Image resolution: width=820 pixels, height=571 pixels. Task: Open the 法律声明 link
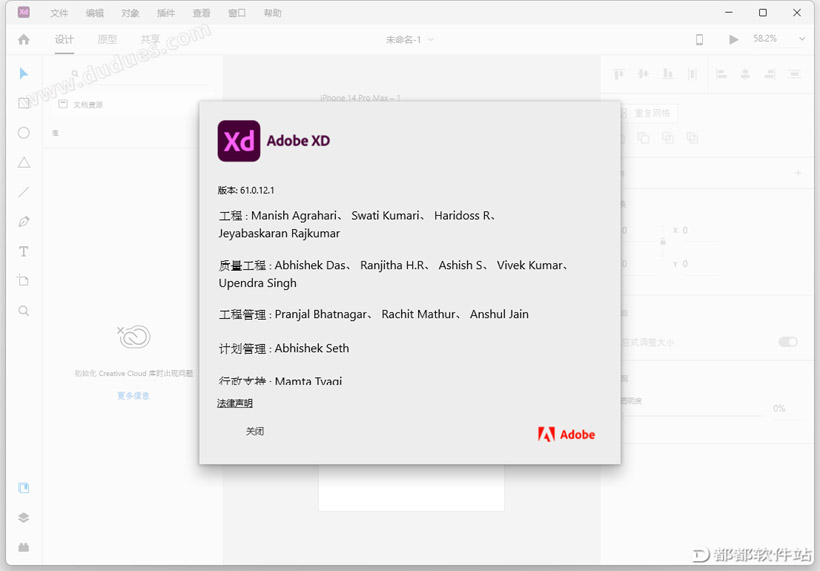pos(235,403)
